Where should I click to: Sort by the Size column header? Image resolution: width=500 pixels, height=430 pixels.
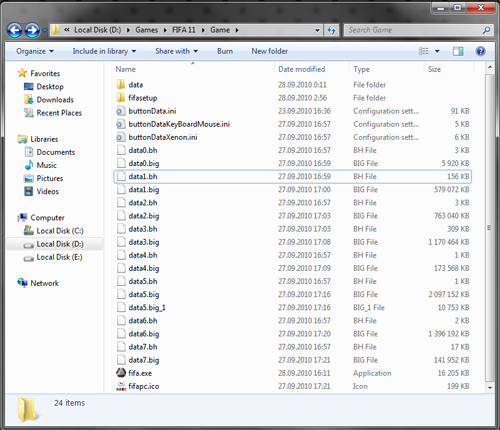tap(434, 69)
